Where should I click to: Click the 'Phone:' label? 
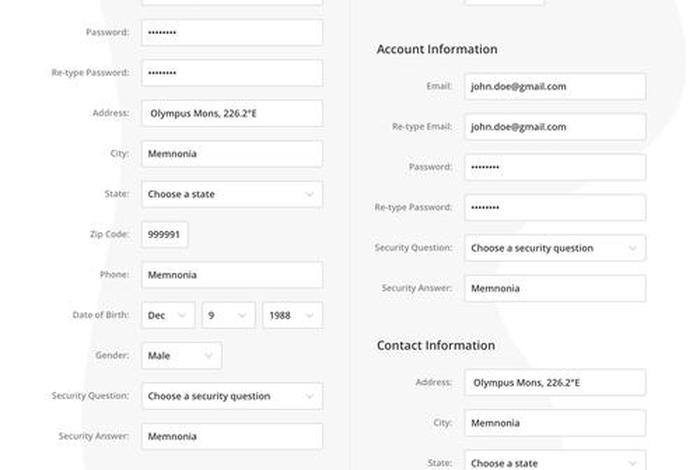click(114, 274)
